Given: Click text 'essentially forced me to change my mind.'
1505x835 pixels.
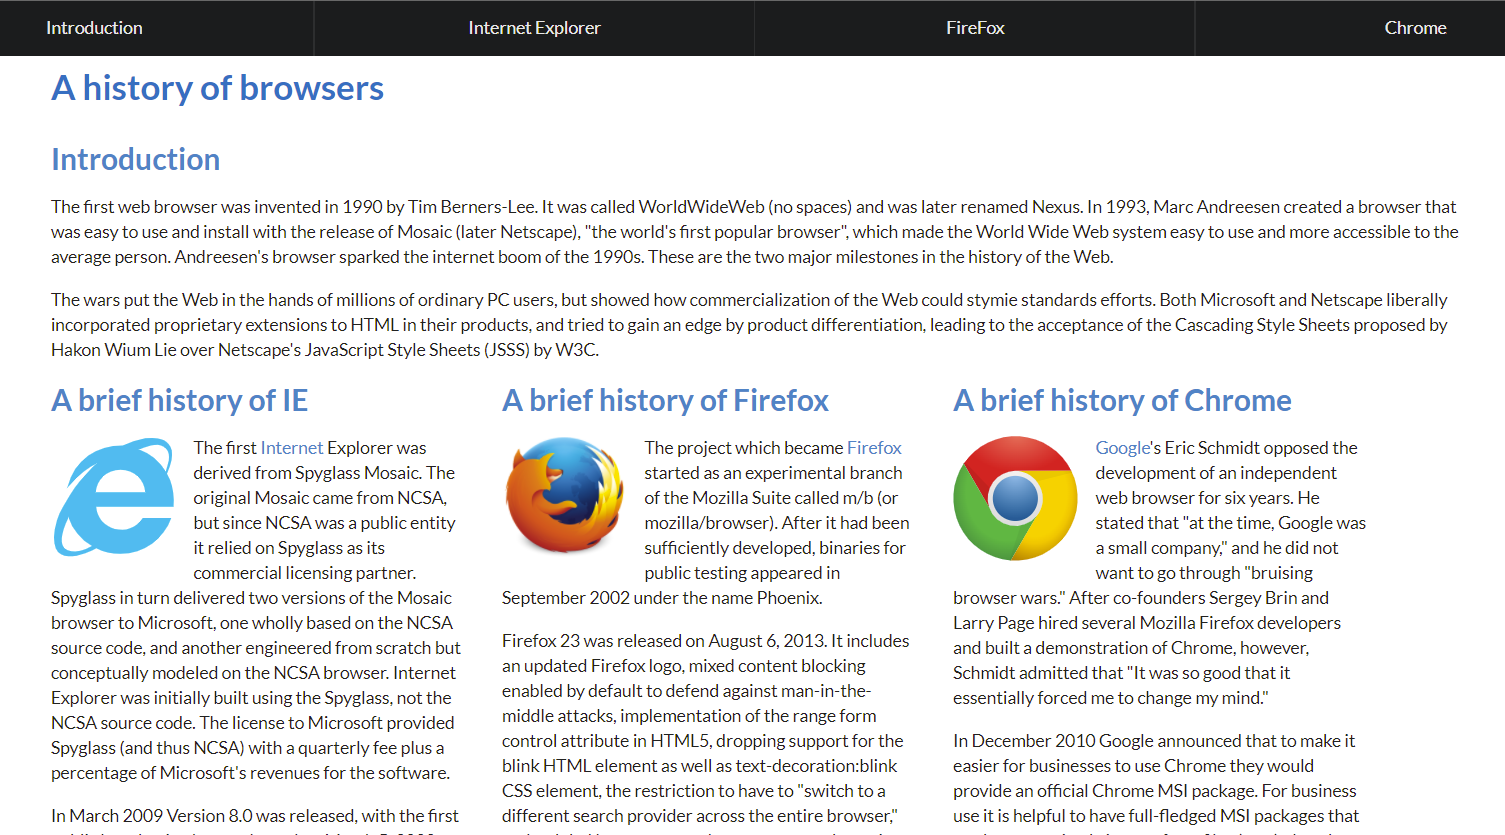Looking at the screenshot, I should coord(1111,698).
